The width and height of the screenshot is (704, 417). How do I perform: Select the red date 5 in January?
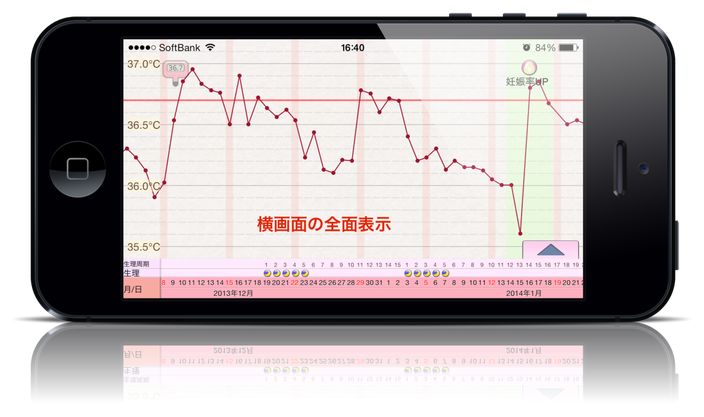click(x=426, y=282)
